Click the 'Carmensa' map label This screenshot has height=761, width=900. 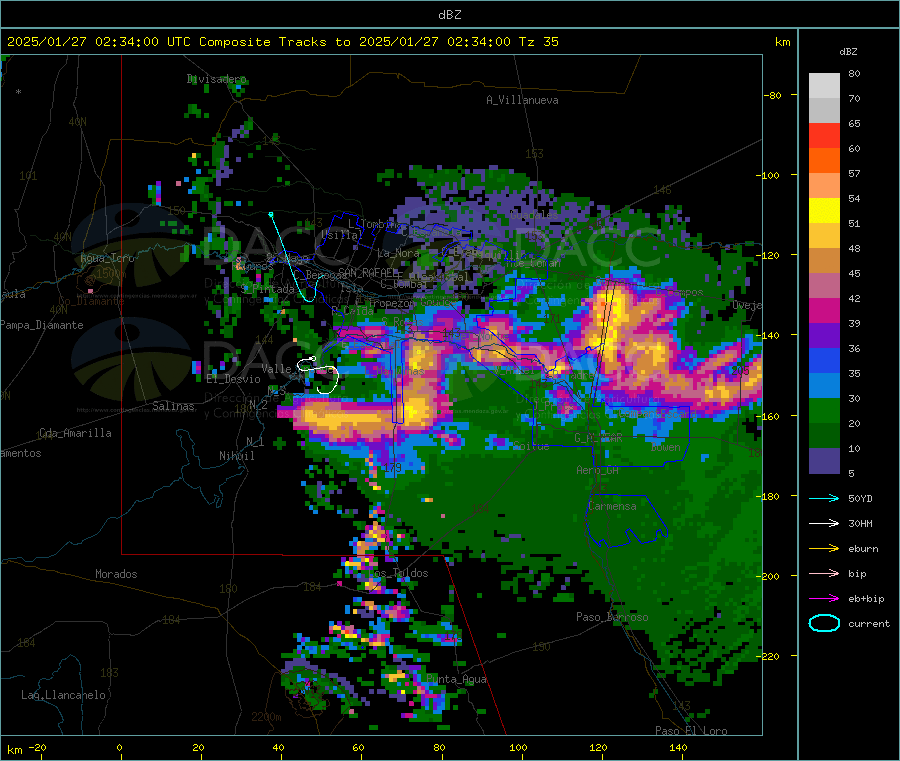[x=612, y=506]
